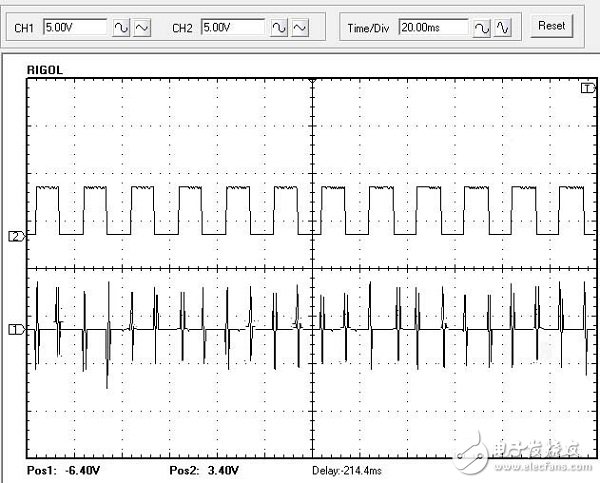Viewport: 600px width, 483px height.
Task: Click the RIGOL brand label
Action: pos(44,71)
